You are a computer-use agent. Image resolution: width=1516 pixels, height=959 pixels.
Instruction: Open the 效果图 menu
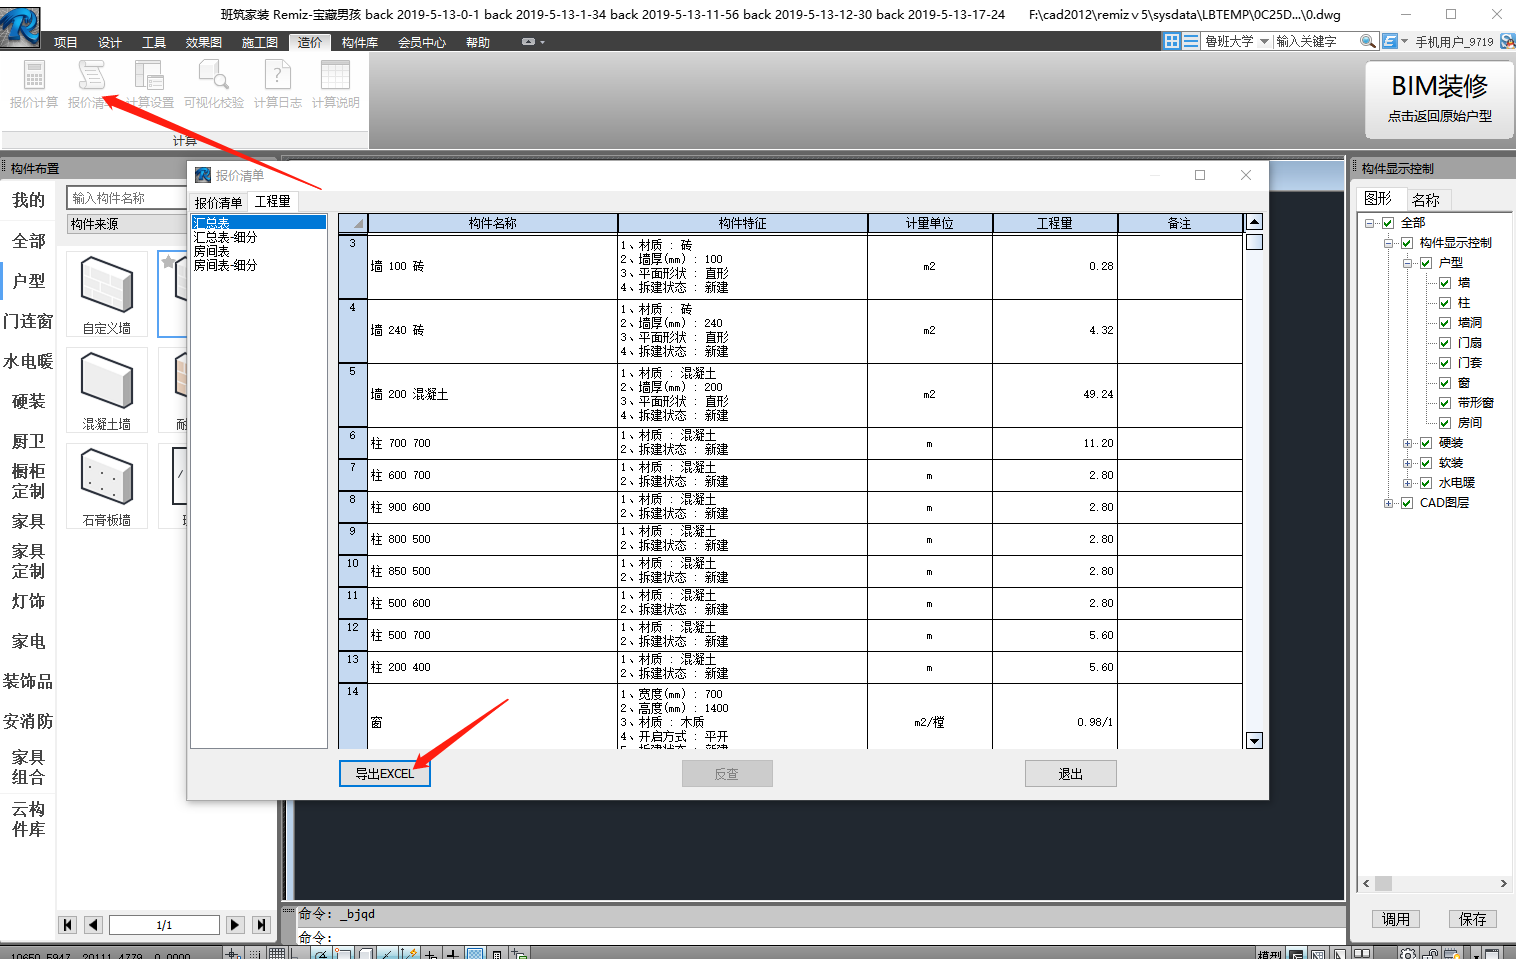[x=204, y=42]
